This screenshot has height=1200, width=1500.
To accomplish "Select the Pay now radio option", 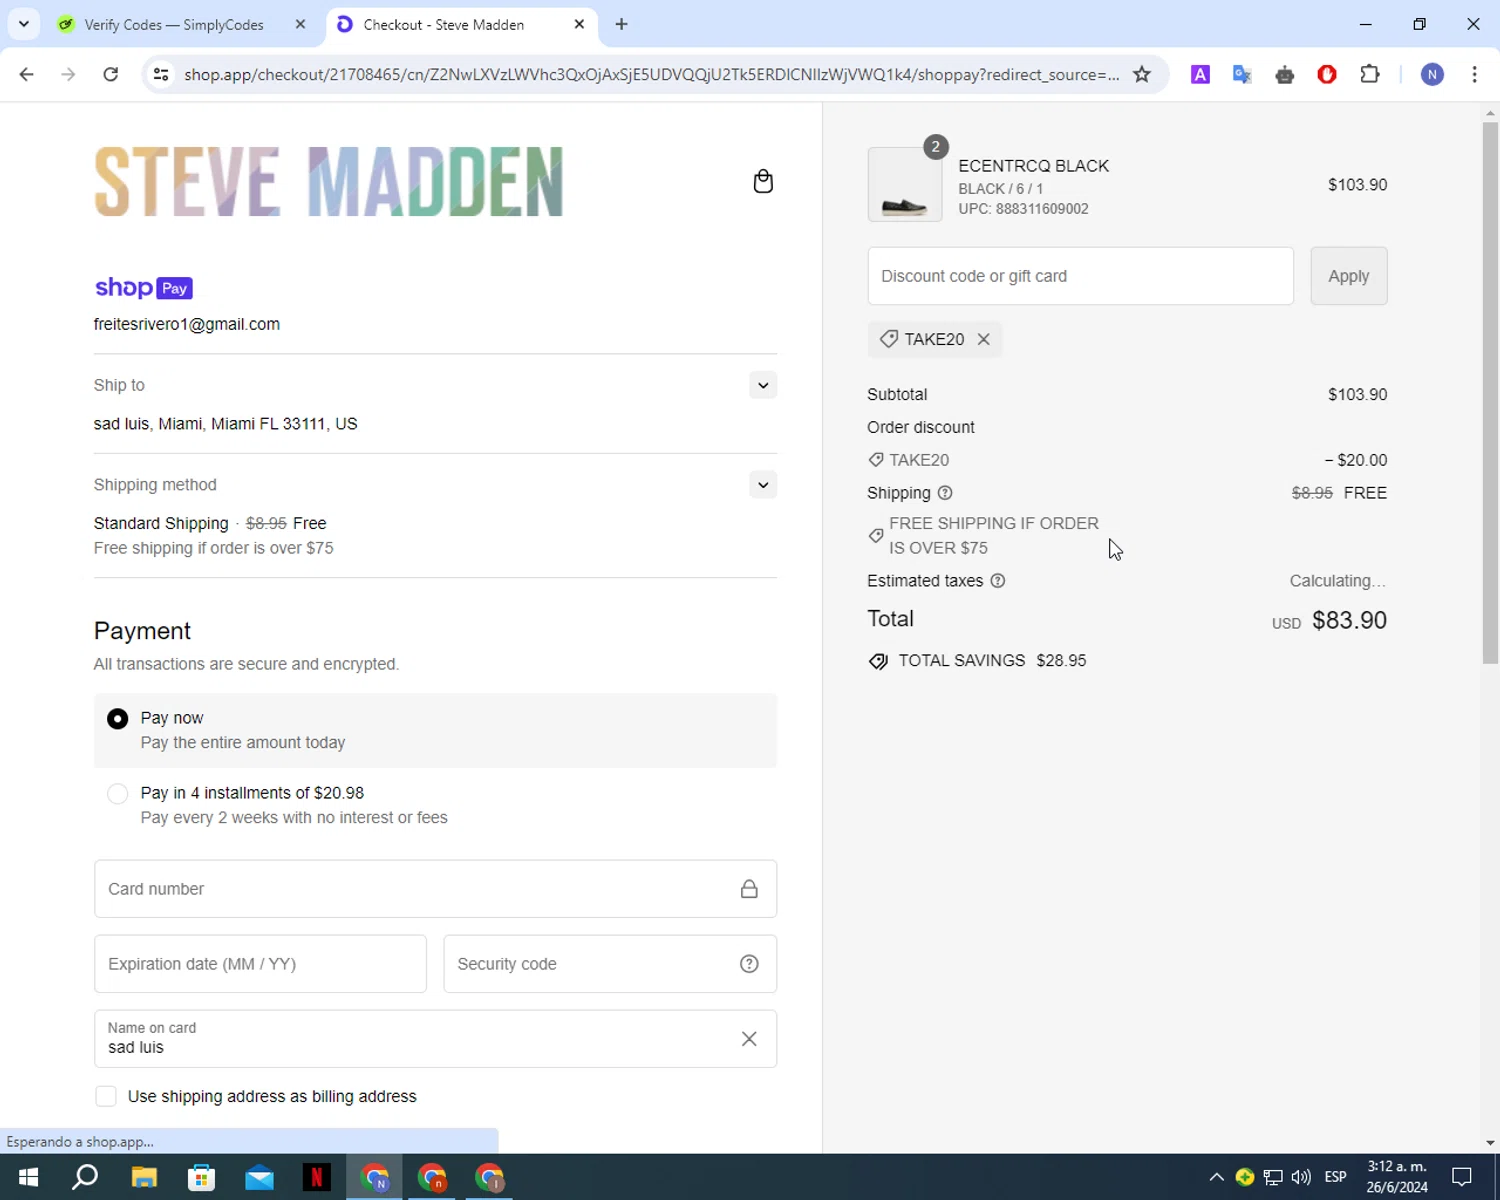I will click(117, 719).
